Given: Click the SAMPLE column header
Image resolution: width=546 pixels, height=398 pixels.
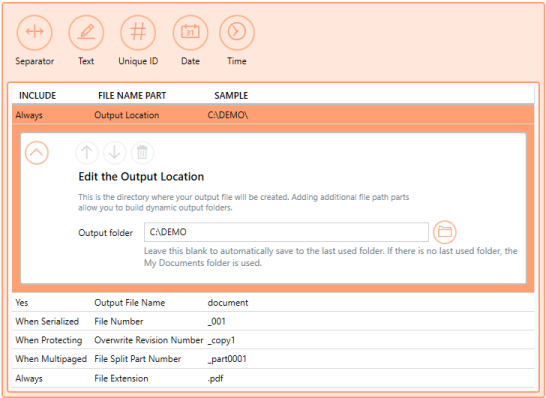Looking at the screenshot, I should [x=231, y=95].
